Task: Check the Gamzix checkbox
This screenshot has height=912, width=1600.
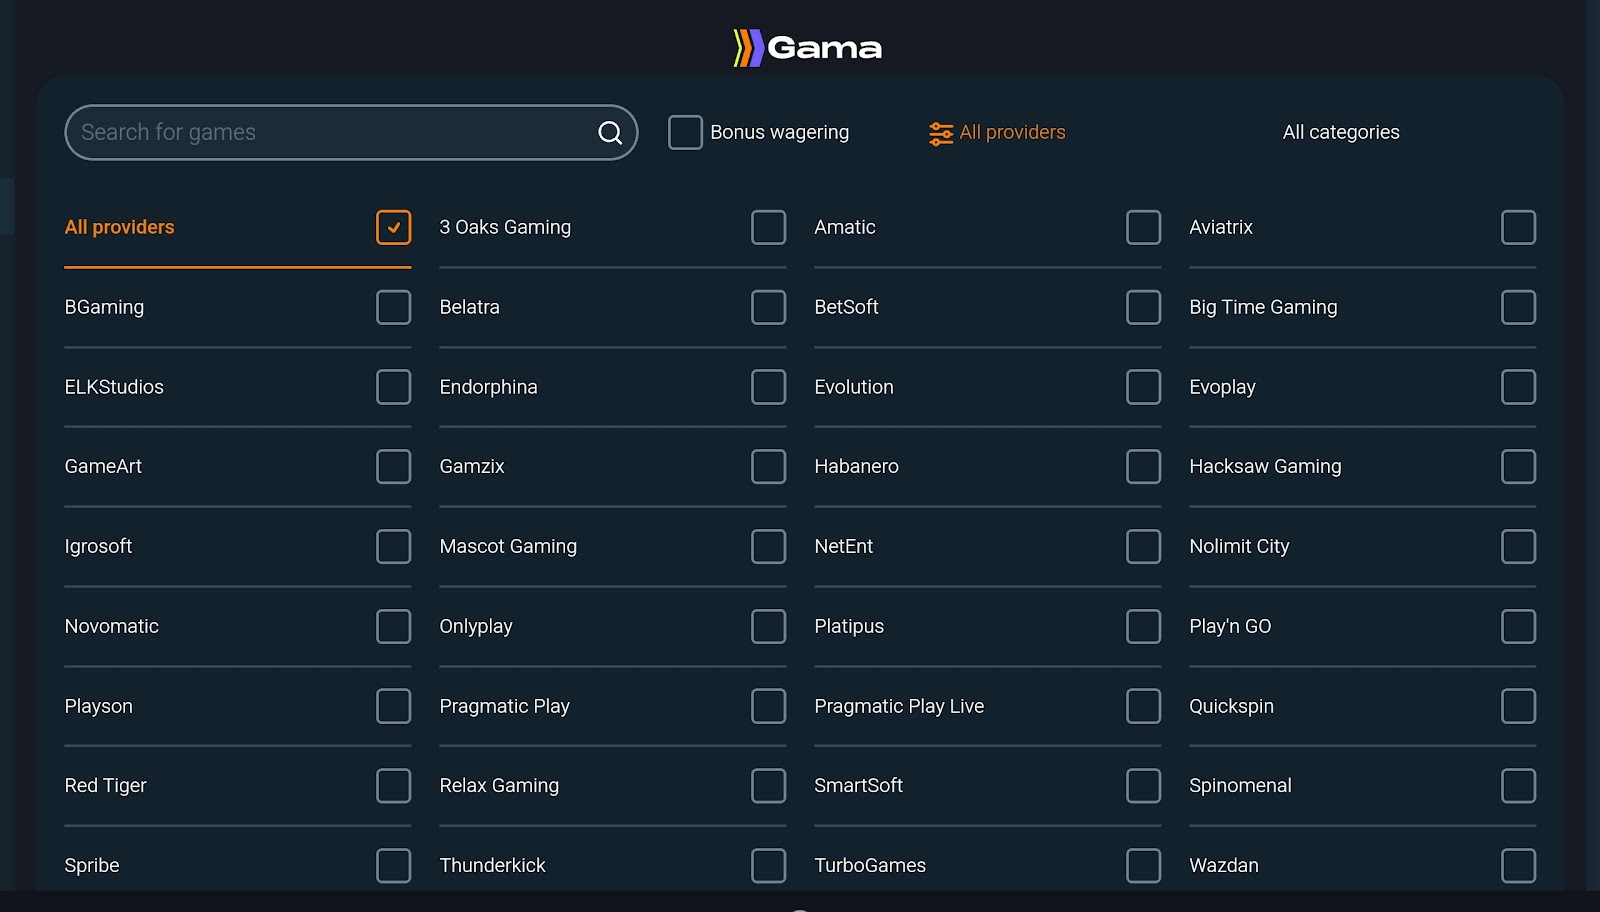Action: click(769, 466)
